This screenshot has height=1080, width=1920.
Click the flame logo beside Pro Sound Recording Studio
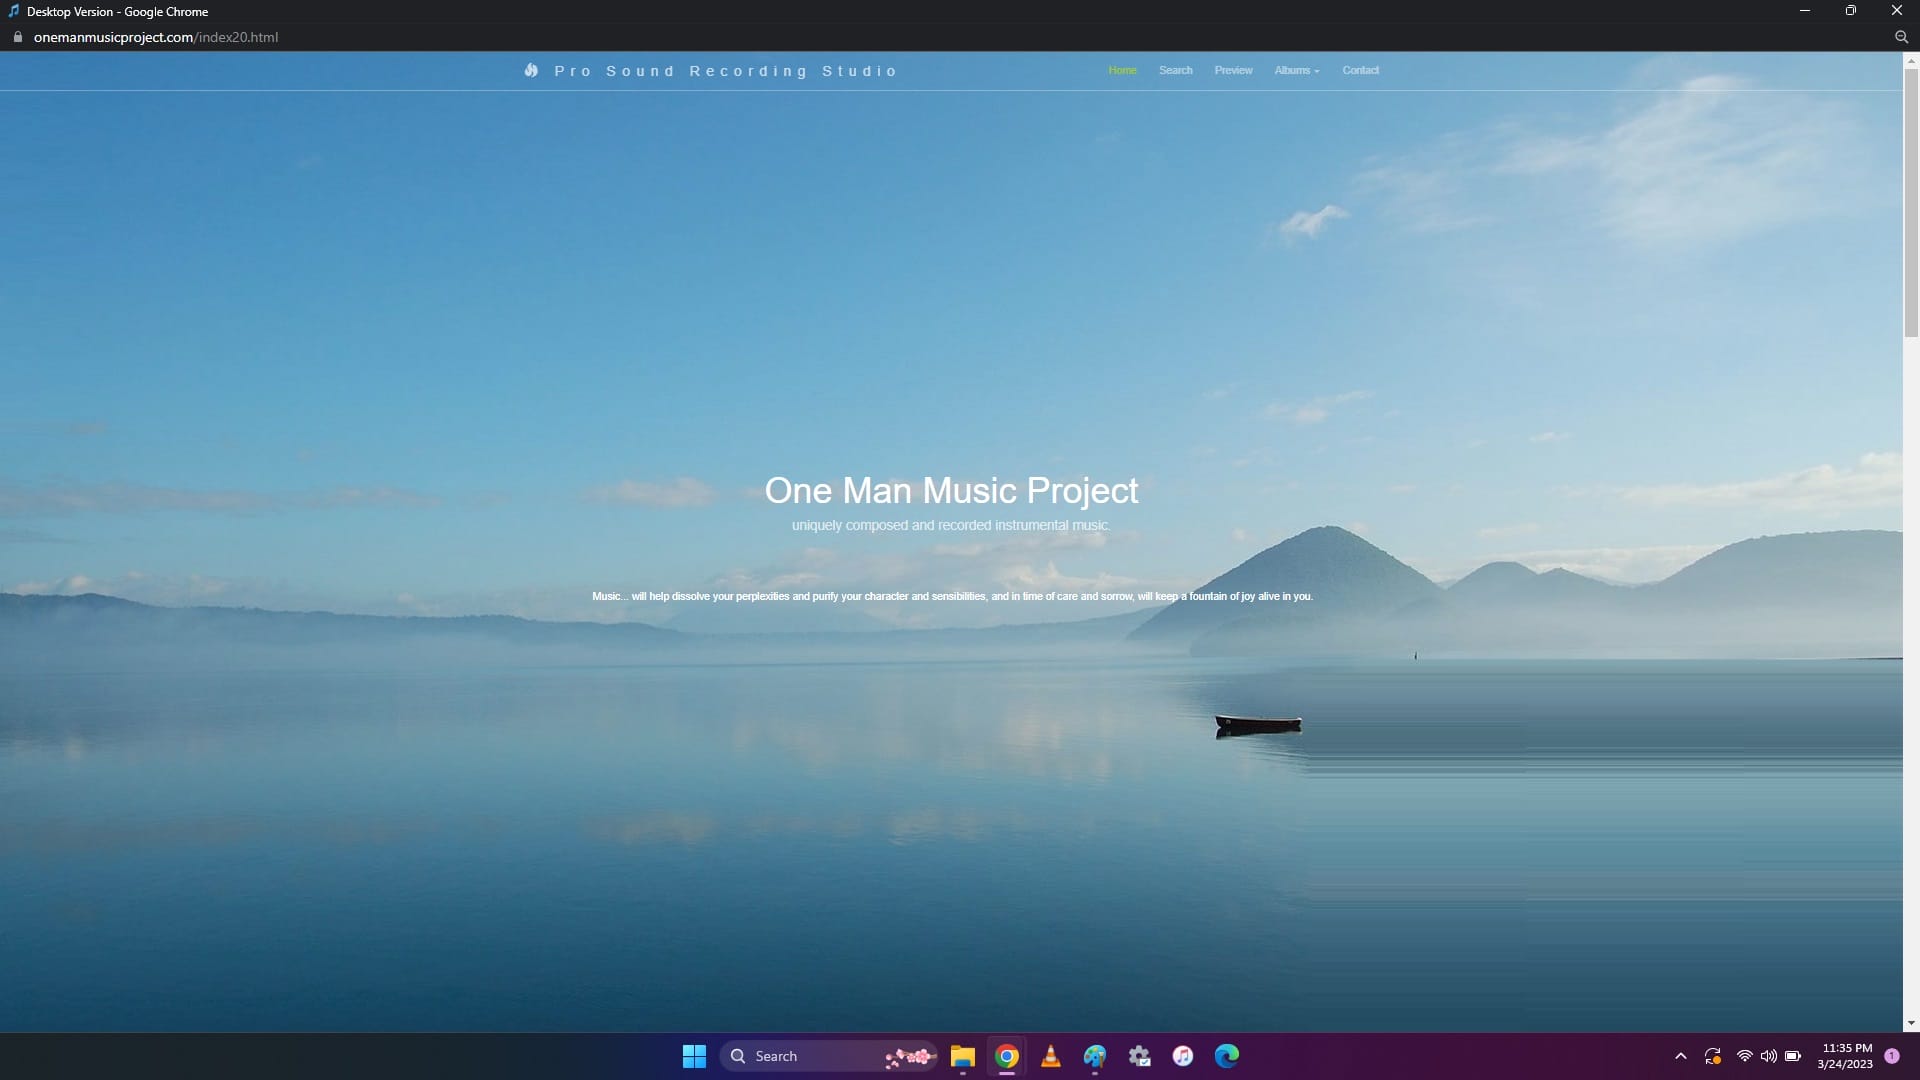click(531, 70)
